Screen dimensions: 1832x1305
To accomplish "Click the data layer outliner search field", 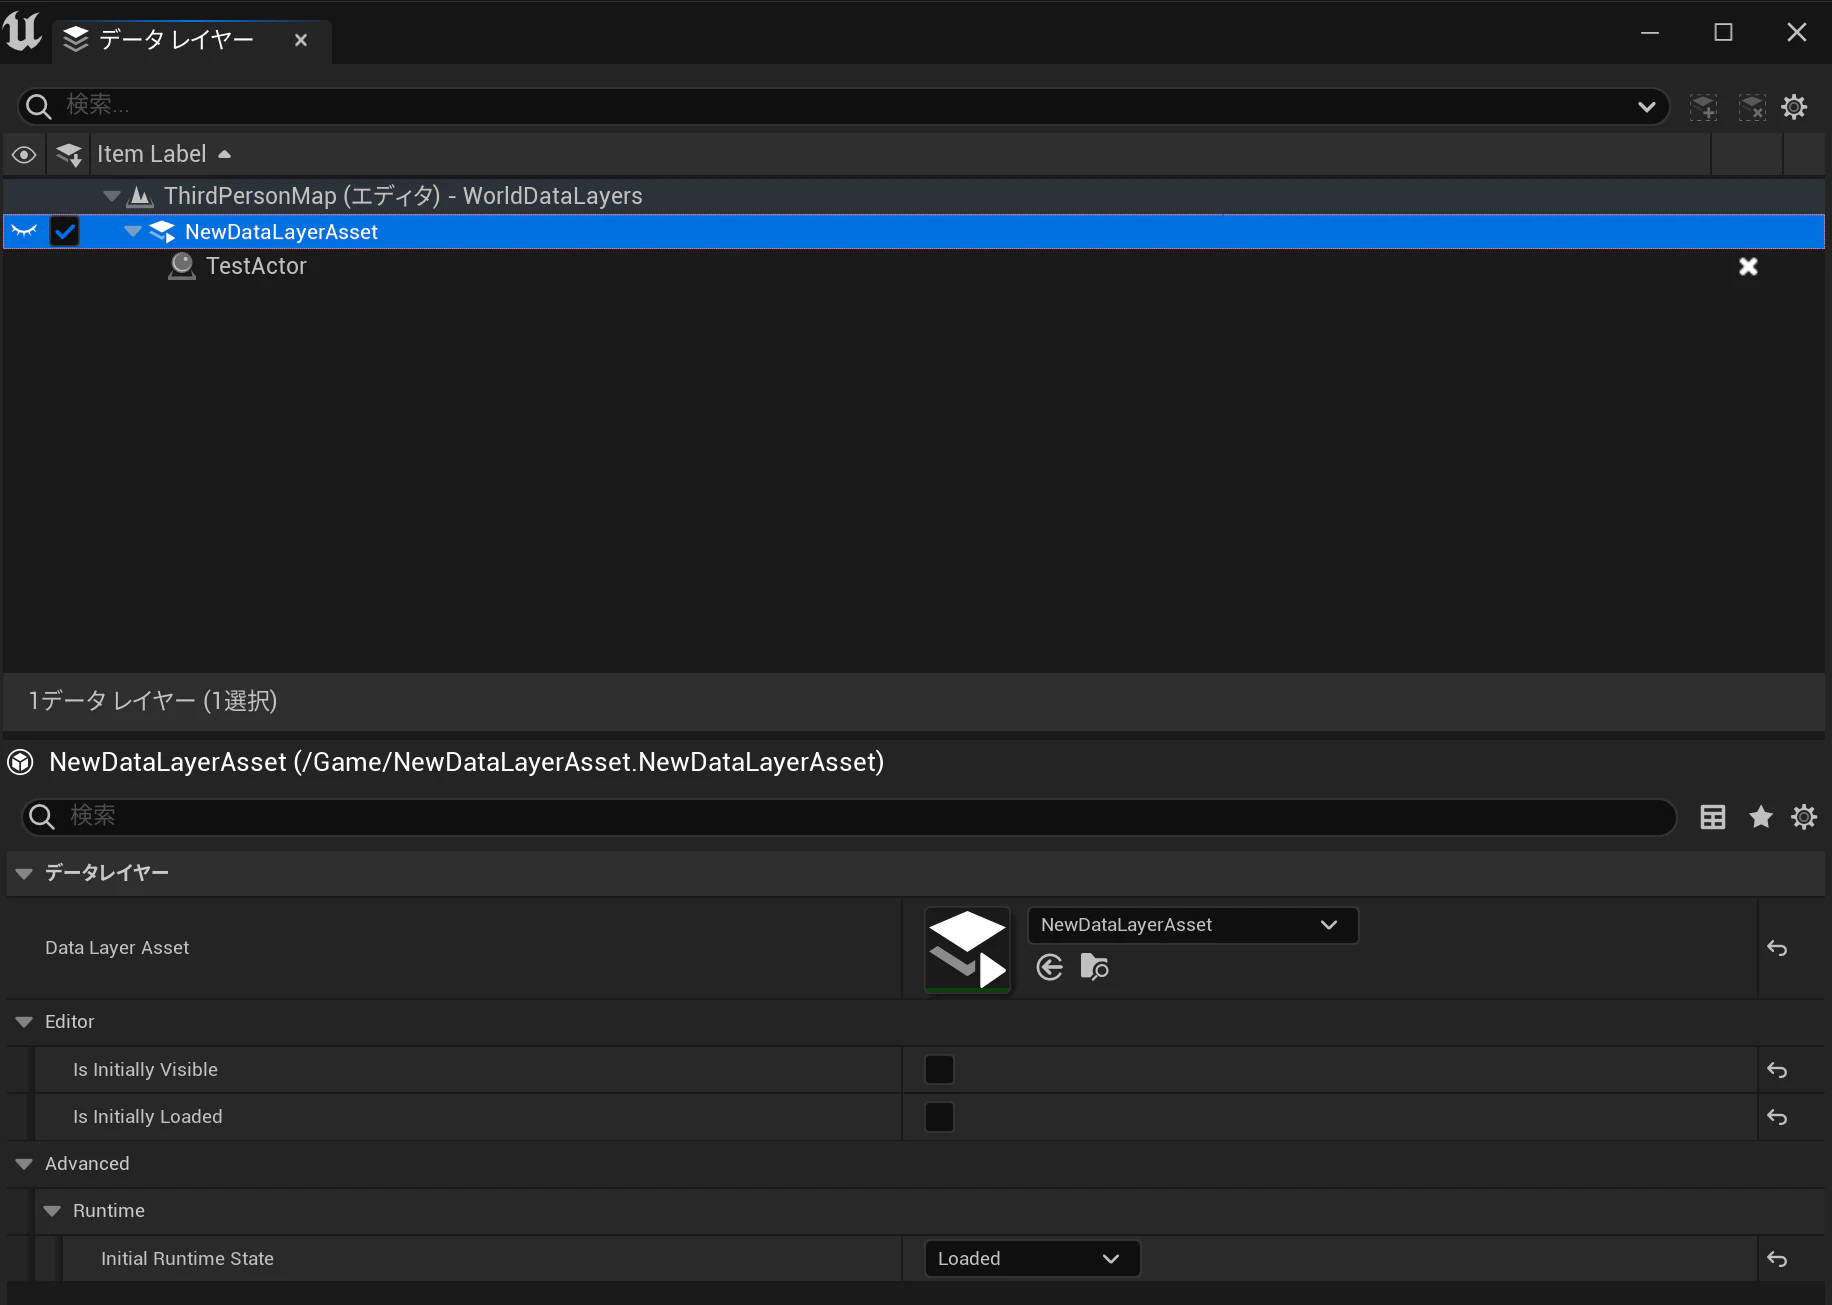I will click(x=840, y=106).
